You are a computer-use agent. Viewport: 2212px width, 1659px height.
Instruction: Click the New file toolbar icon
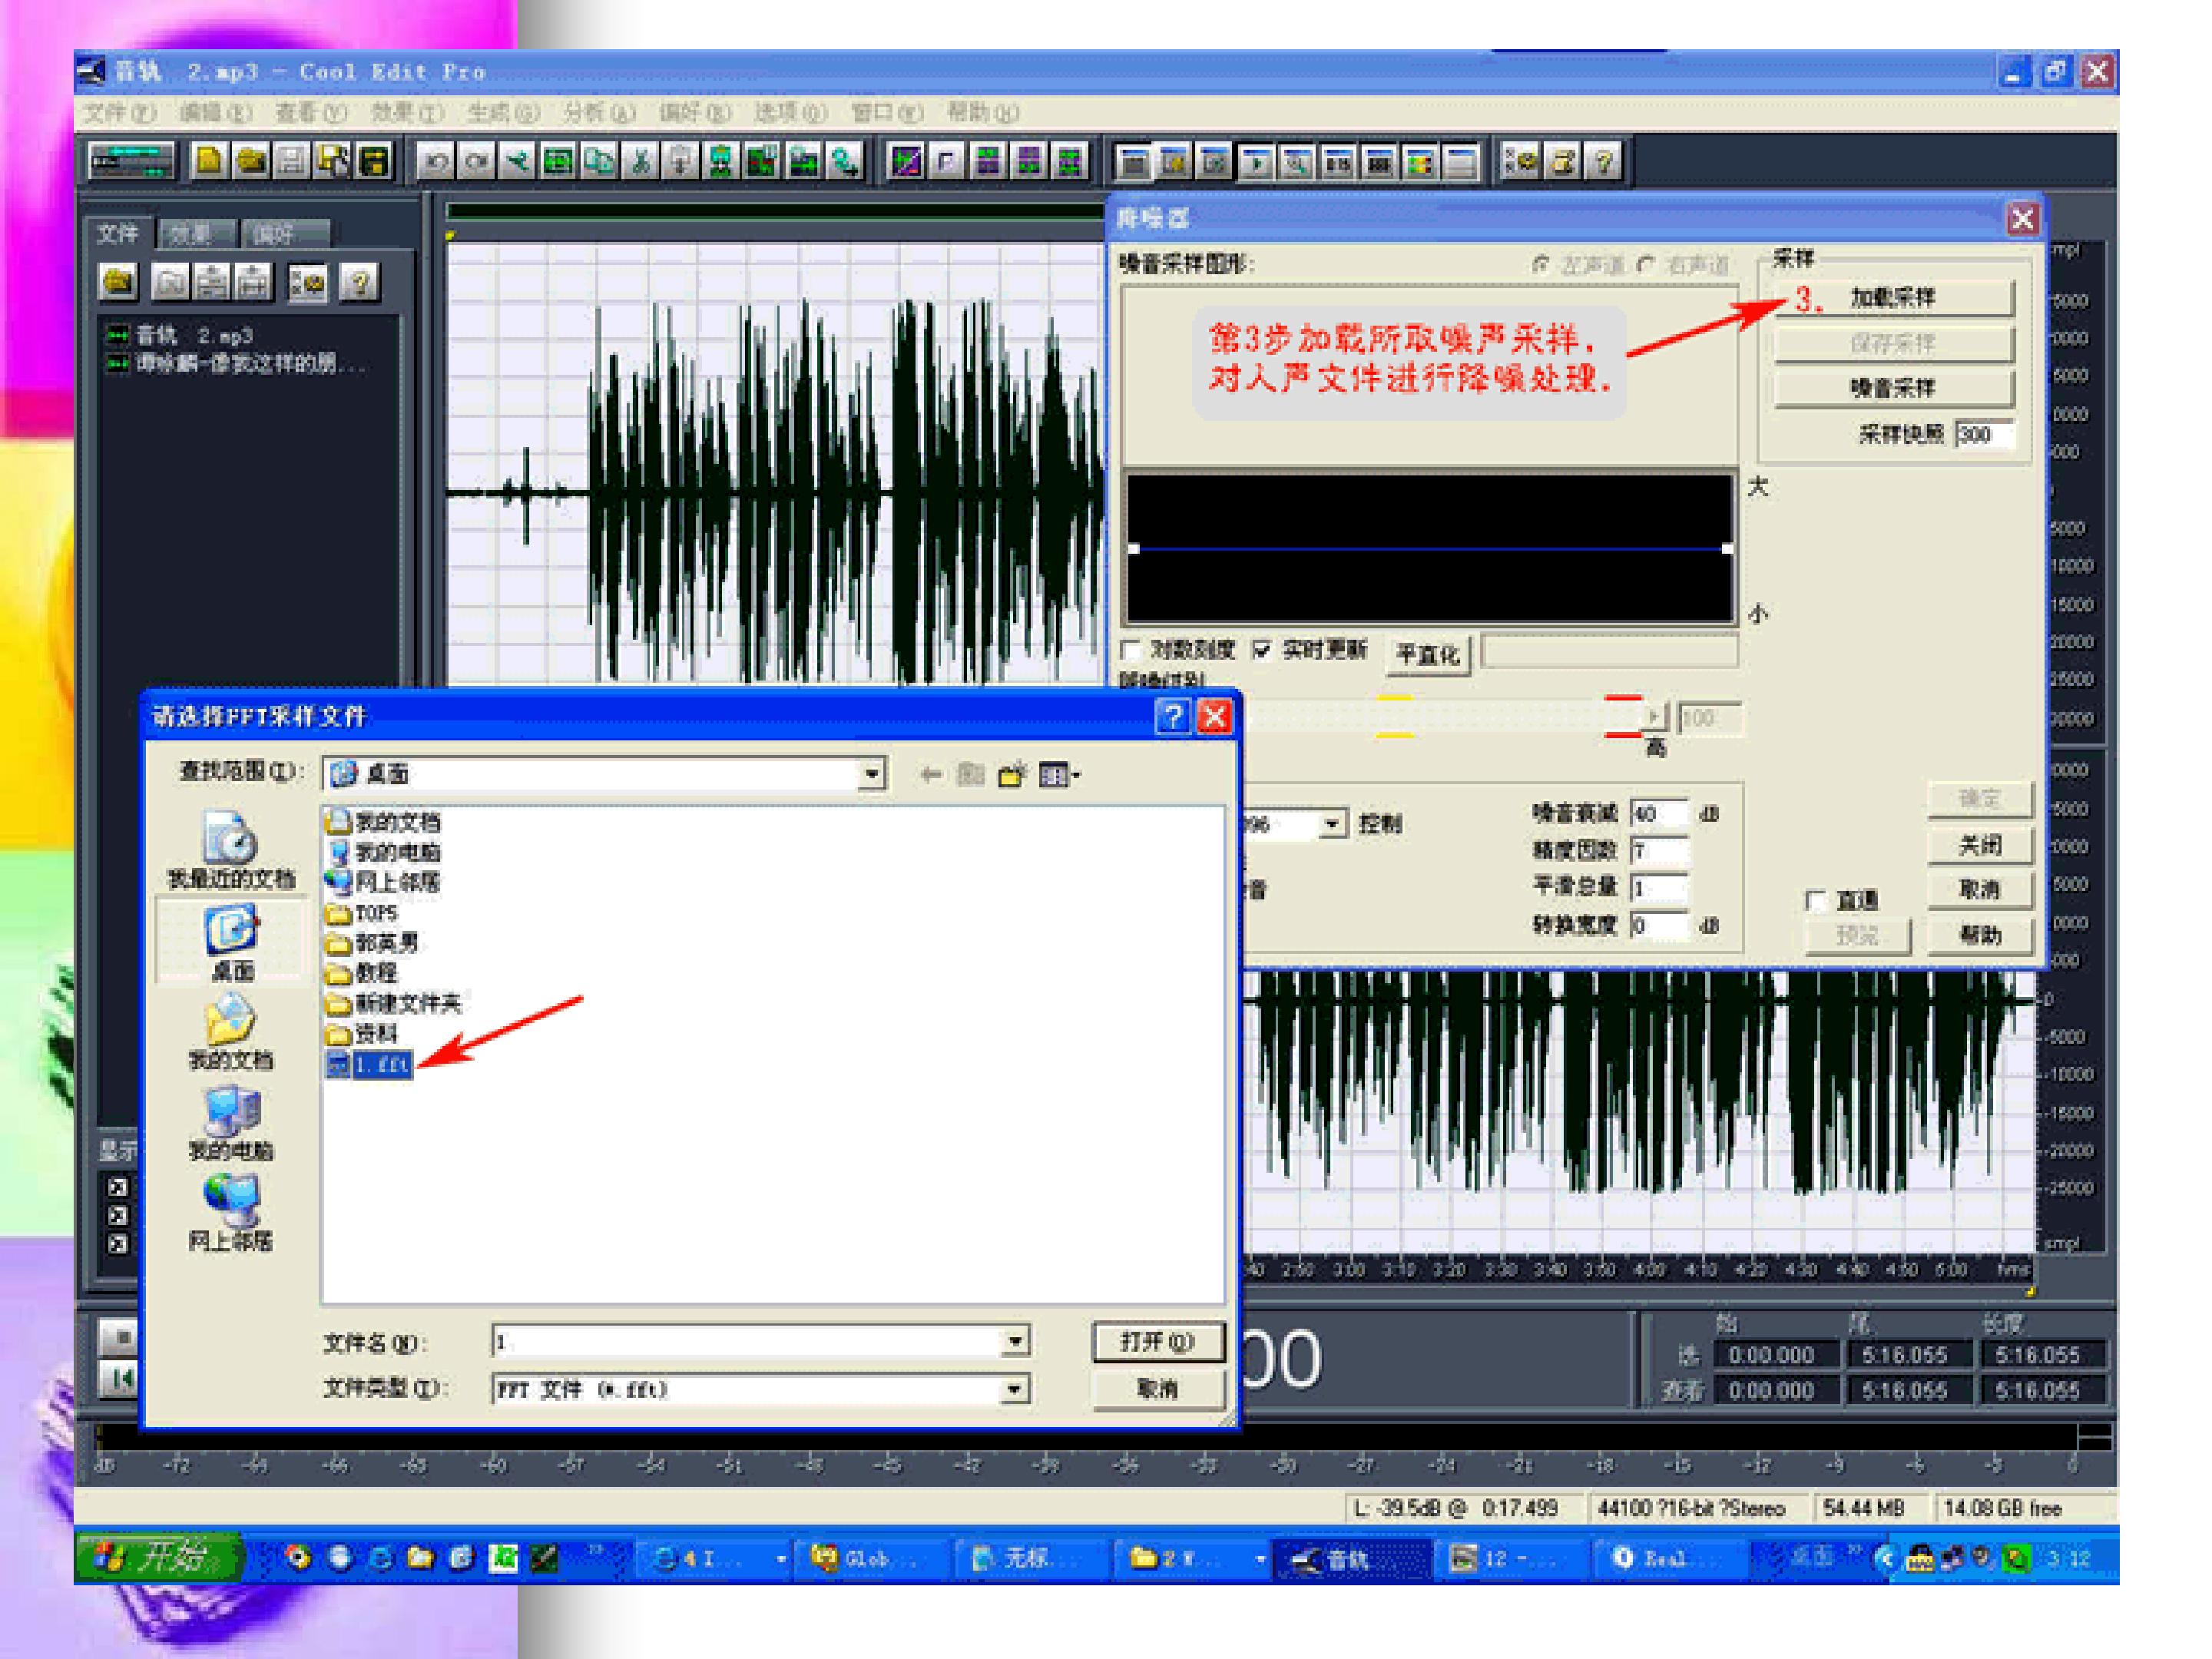coord(209,161)
